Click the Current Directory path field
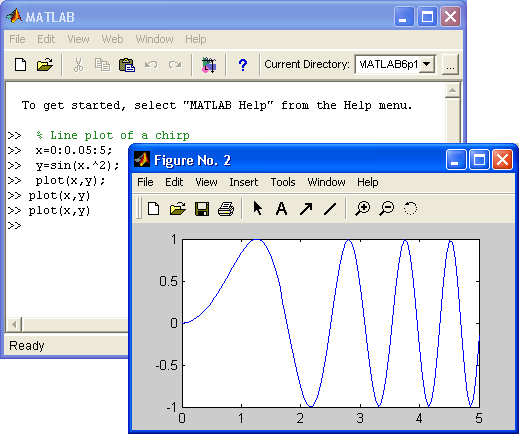Screen dimensions: 519x434 click(388, 64)
